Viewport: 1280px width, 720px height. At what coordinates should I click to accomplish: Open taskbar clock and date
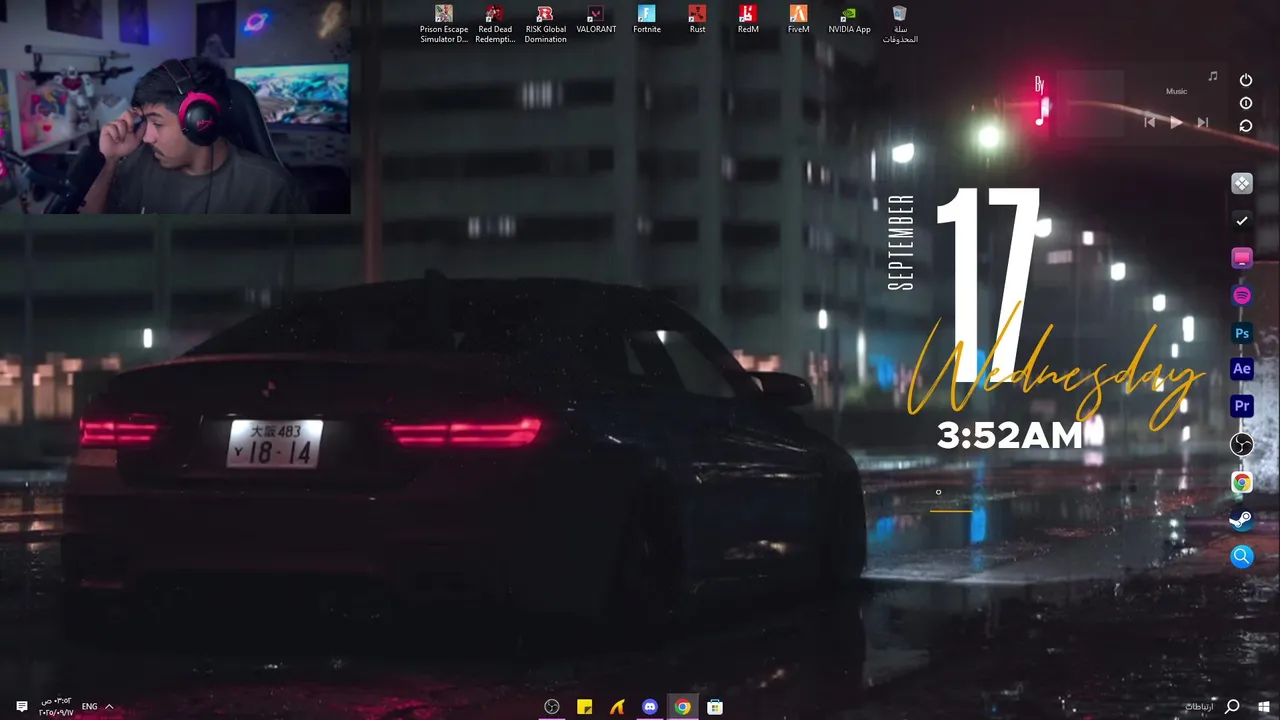coord(56,707)
